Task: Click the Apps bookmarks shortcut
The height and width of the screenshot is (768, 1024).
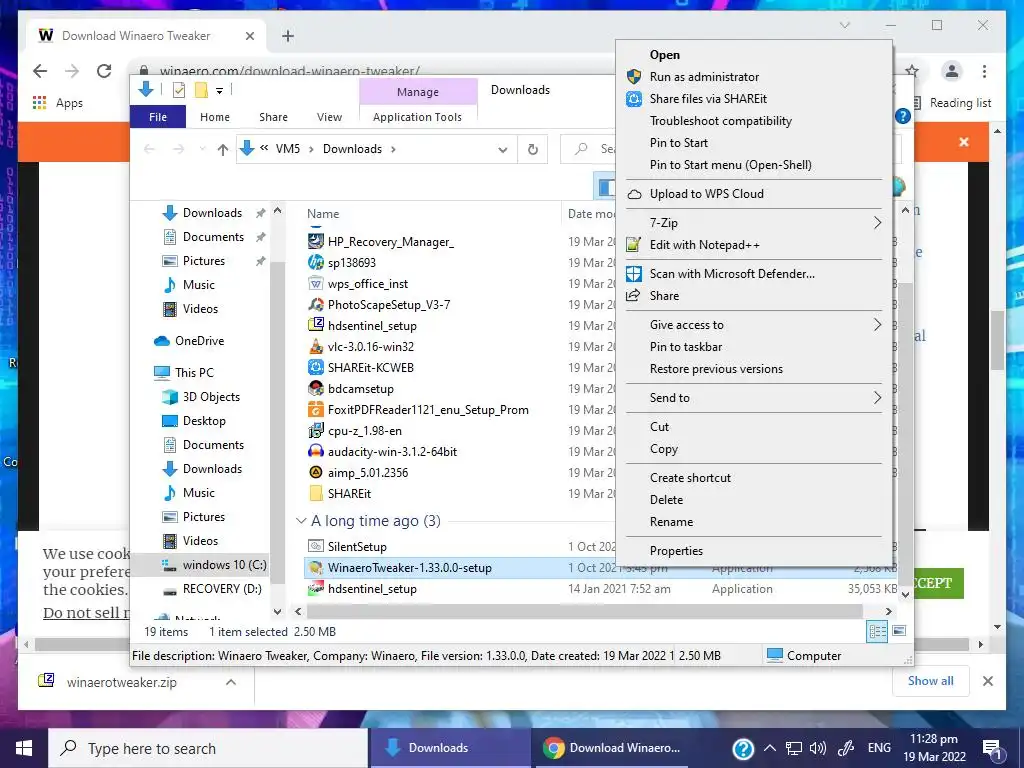Action: click(x=58, y=103)
